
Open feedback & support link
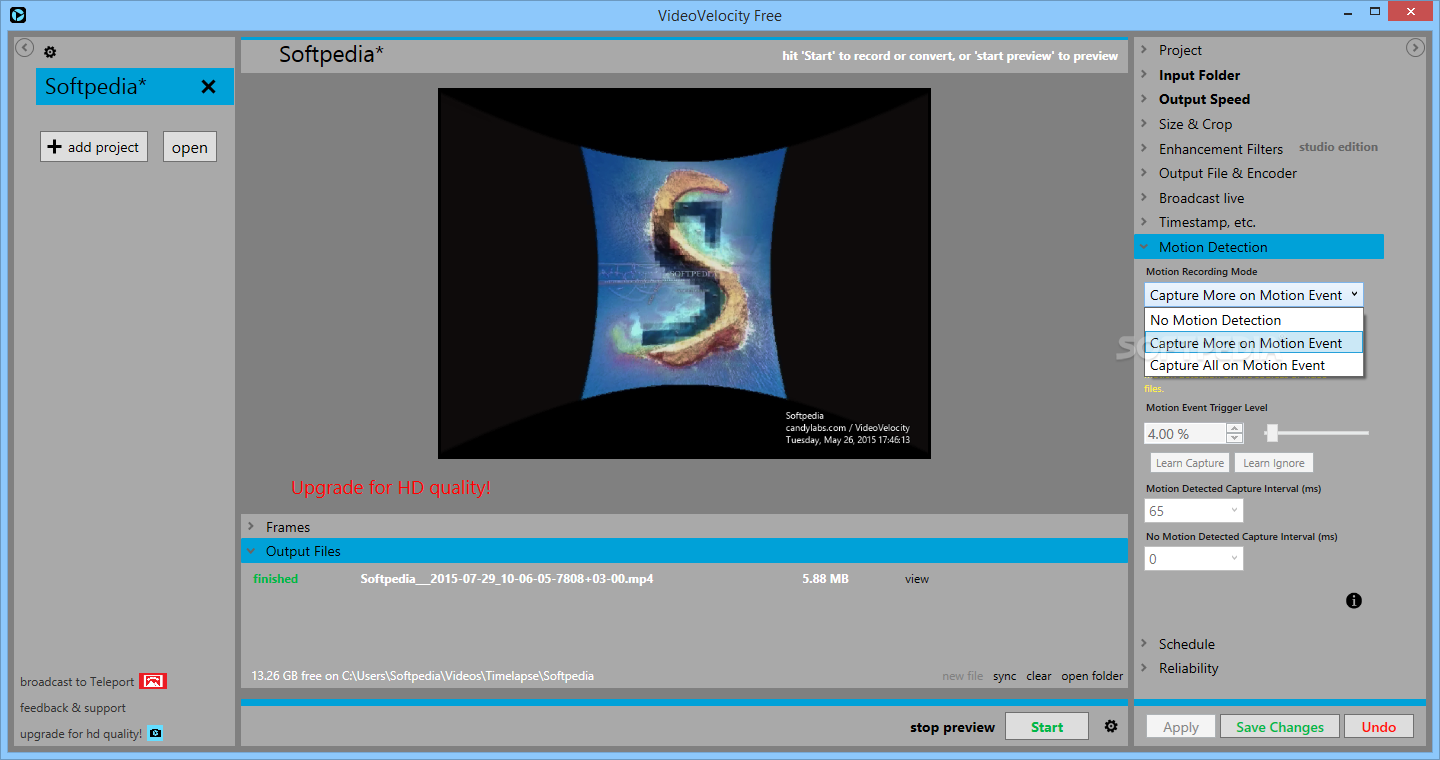click(x=73, y=708)
